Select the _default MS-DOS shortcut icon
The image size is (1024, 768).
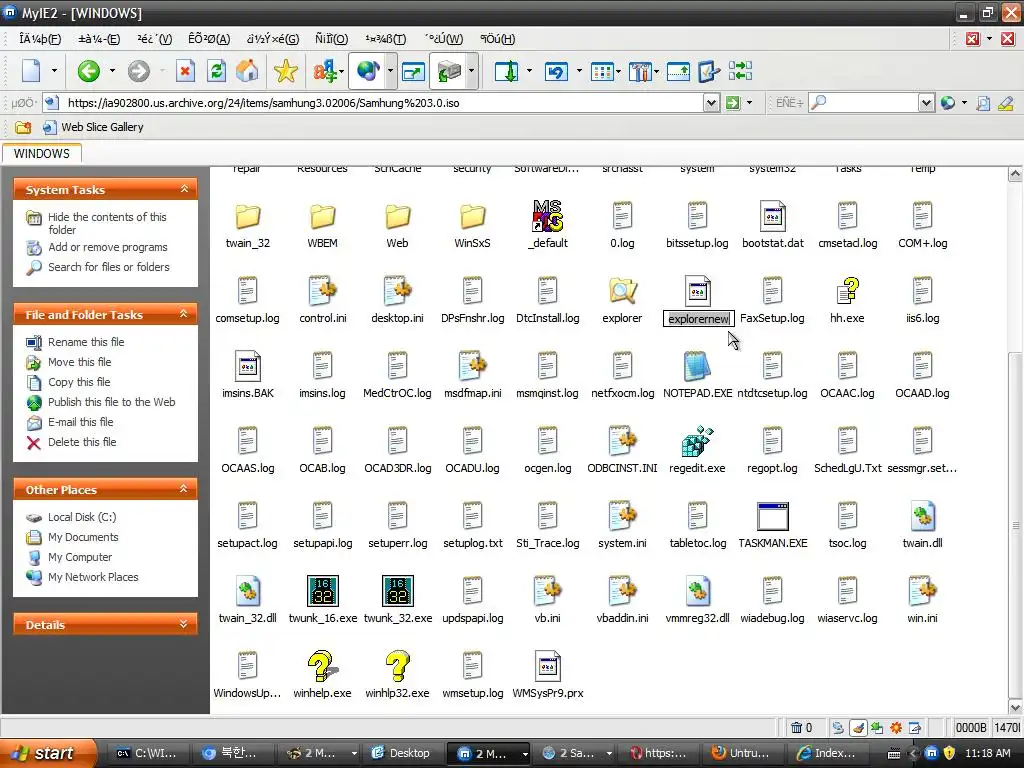tap(547, 216)
